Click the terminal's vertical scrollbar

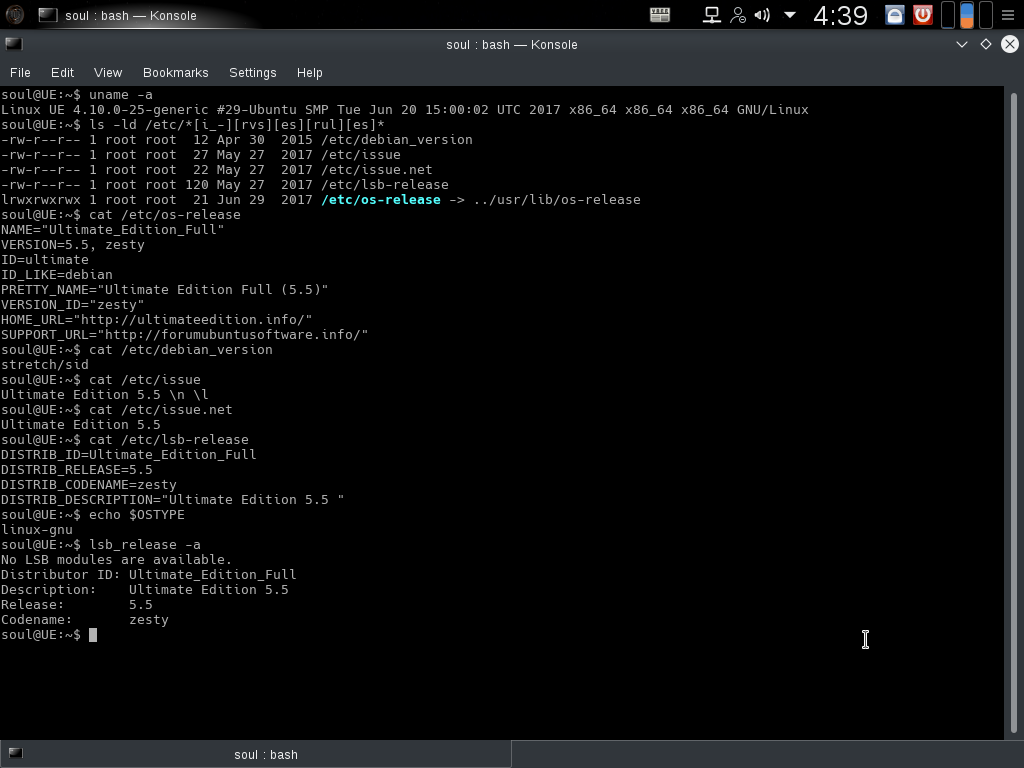[x=1014, y=413]
